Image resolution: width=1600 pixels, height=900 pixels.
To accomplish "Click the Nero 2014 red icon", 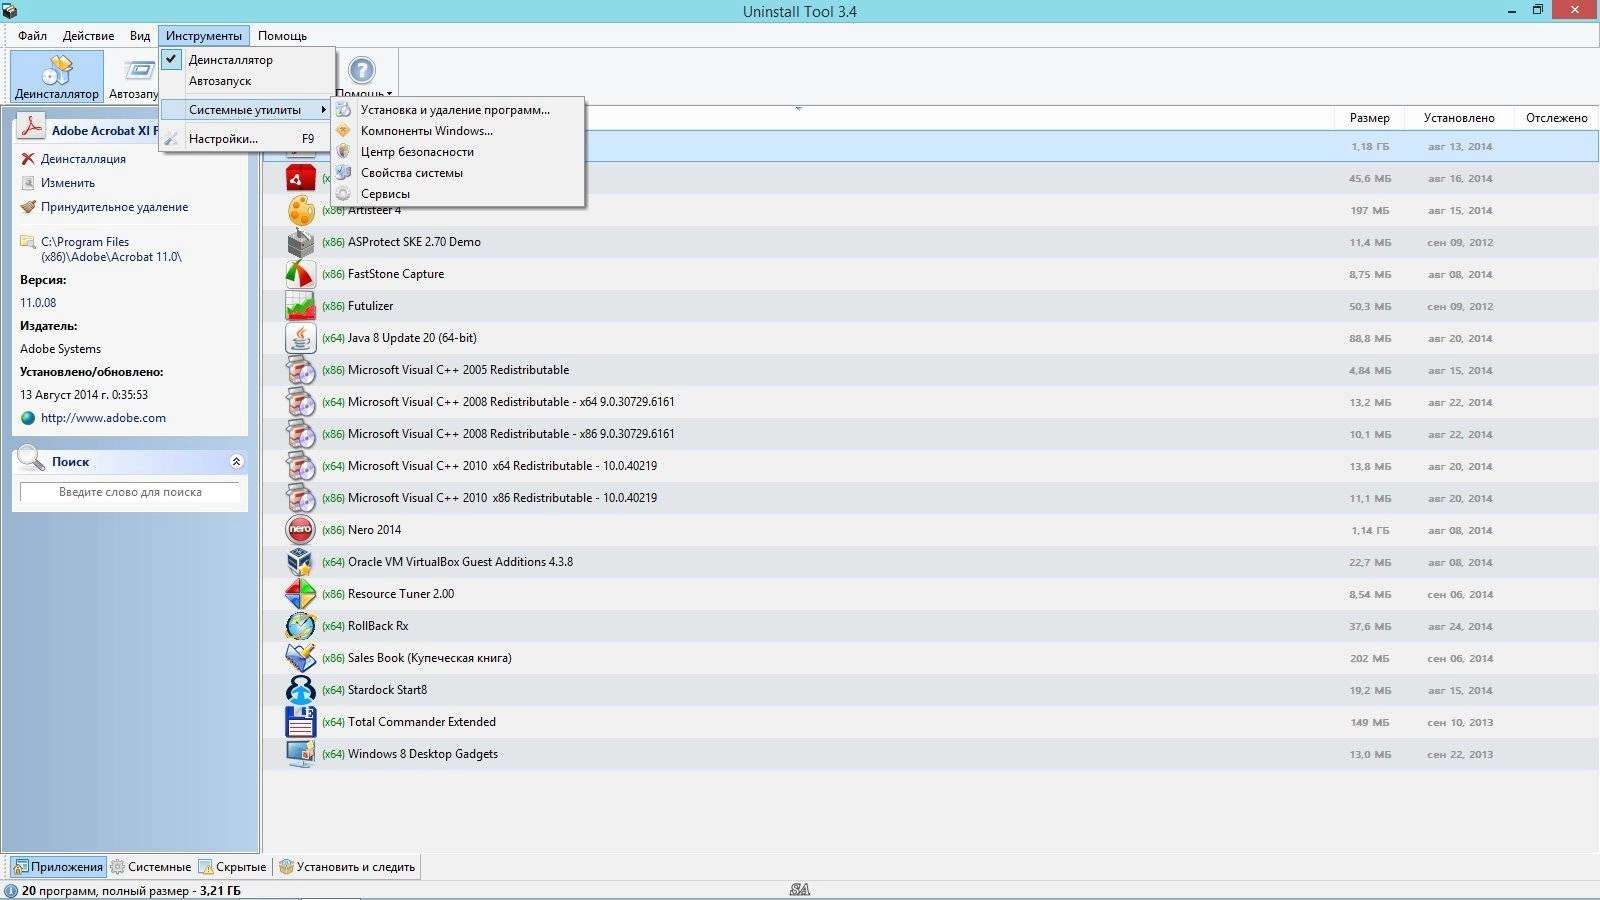I will click(x=300, y=530).
